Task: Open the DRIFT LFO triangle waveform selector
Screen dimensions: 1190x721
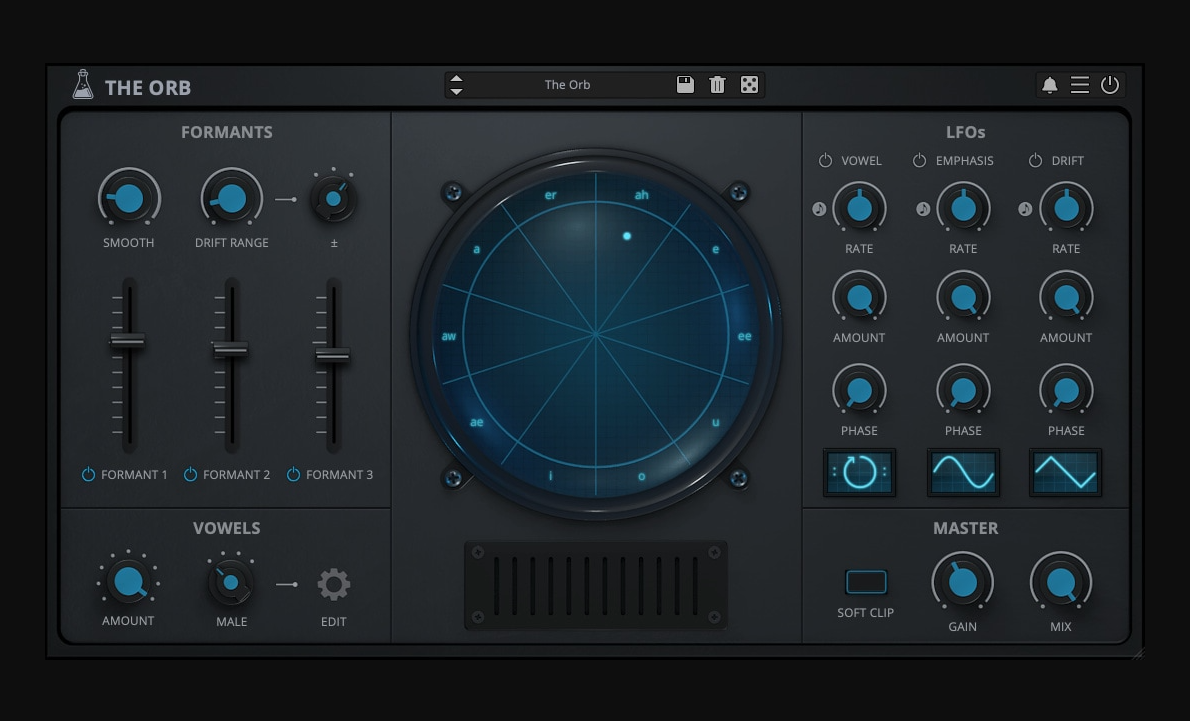Action: point(1066,472)
